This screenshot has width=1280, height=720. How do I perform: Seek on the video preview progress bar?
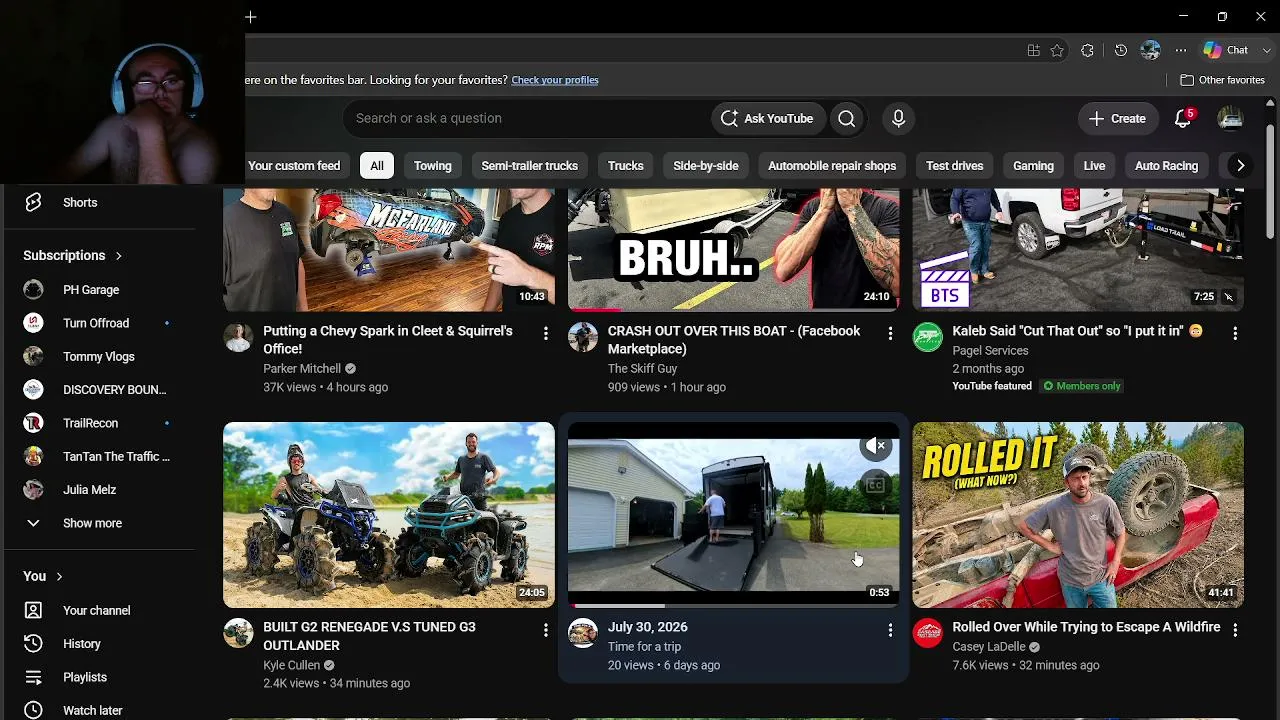734,605
